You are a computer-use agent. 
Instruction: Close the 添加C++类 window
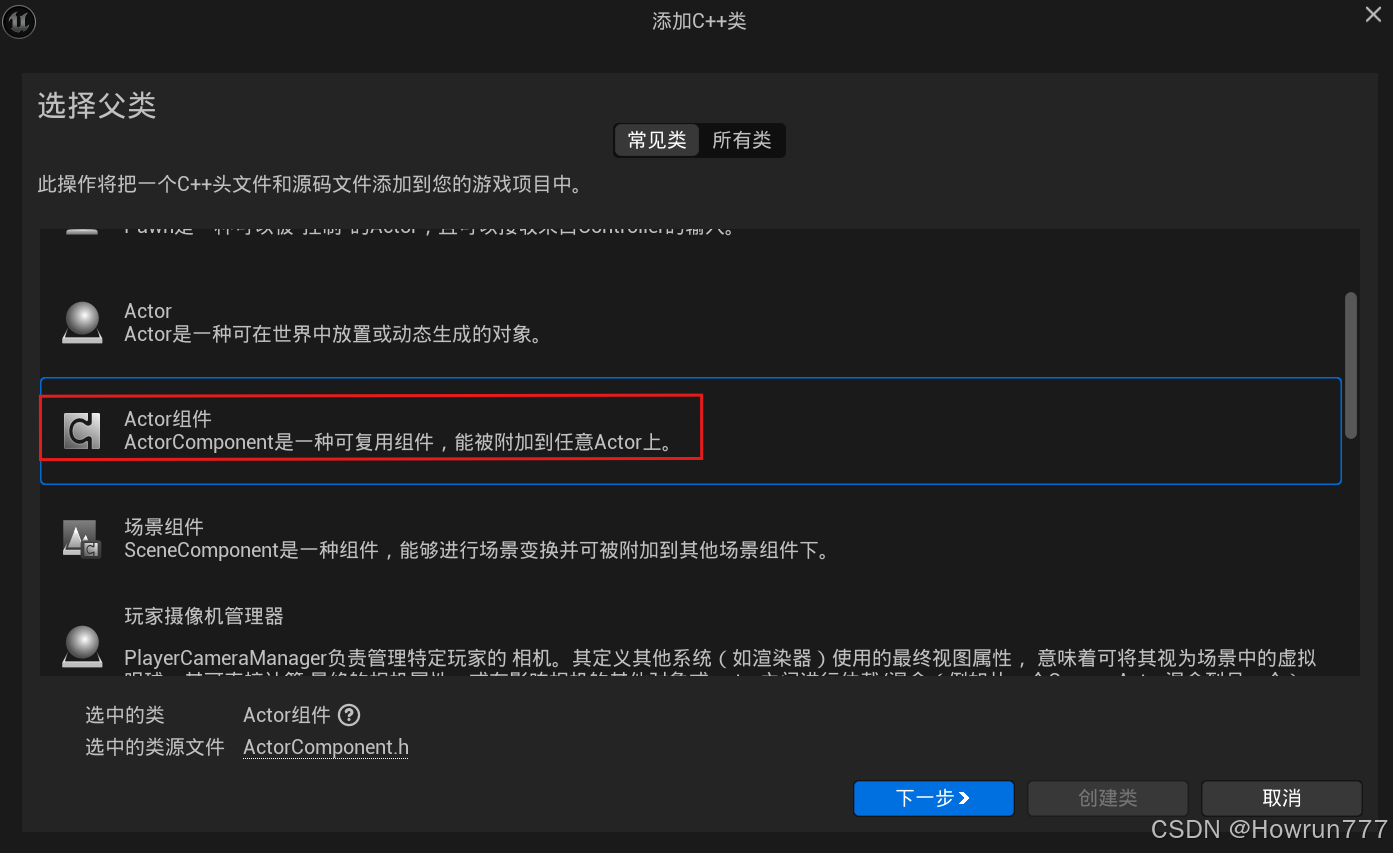point(1373,14)
